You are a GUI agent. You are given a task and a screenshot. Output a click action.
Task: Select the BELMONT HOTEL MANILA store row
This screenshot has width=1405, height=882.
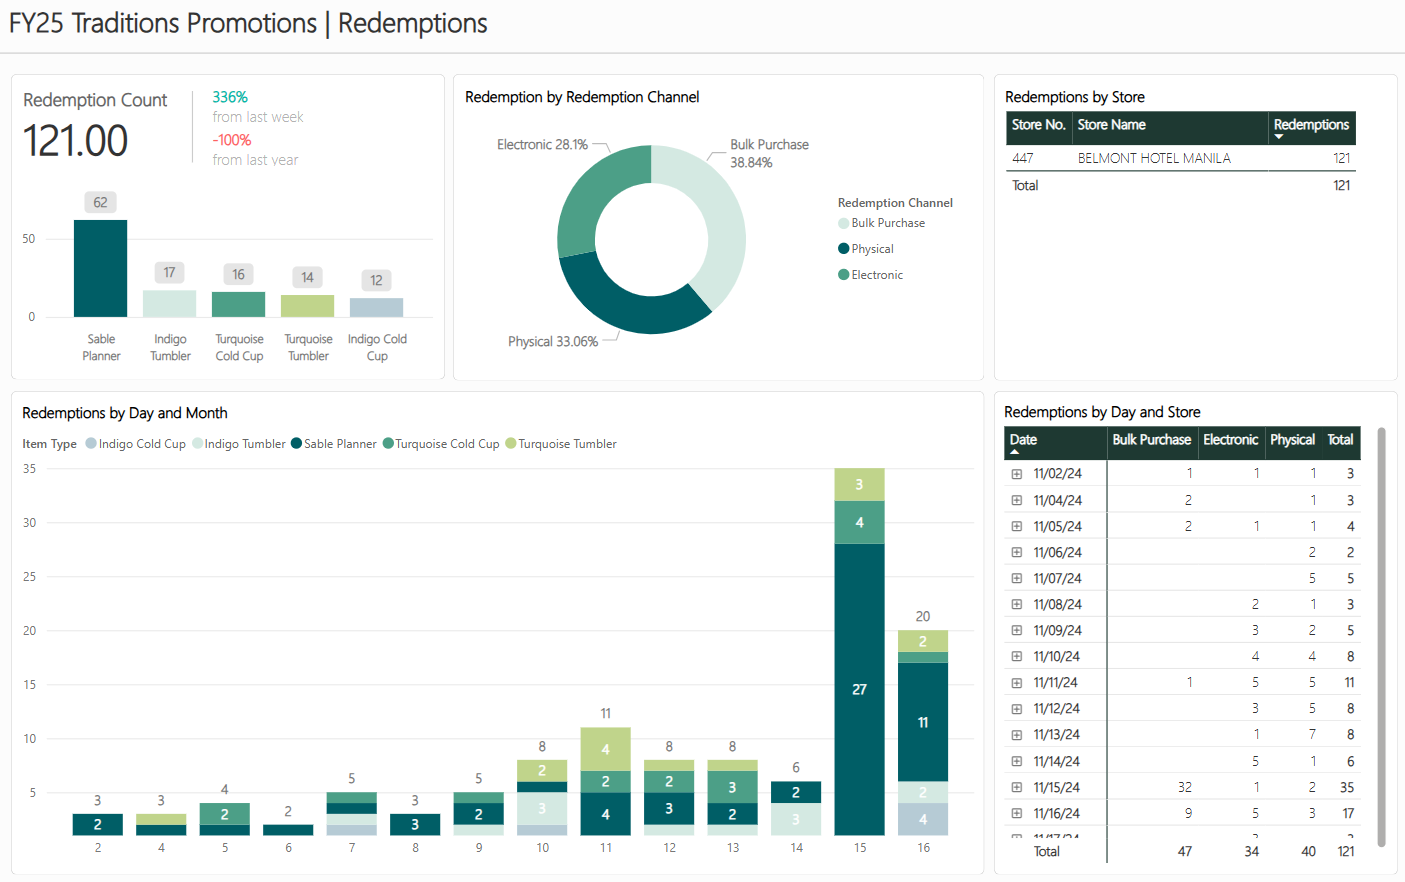[1153, 158]
